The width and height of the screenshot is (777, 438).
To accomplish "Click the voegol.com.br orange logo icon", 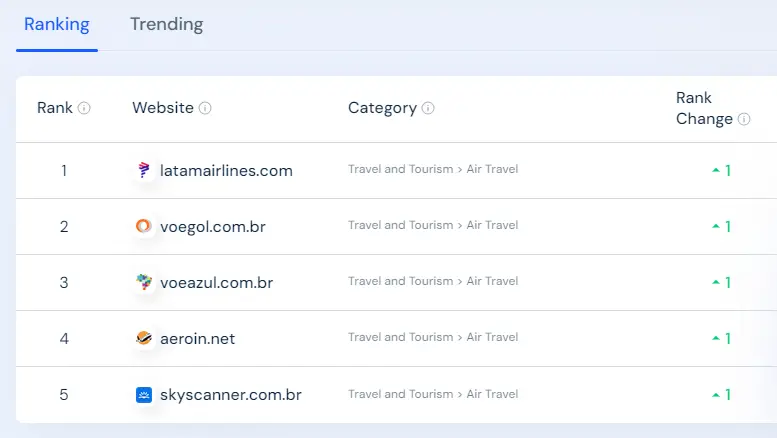I will [x=144, y=226].
